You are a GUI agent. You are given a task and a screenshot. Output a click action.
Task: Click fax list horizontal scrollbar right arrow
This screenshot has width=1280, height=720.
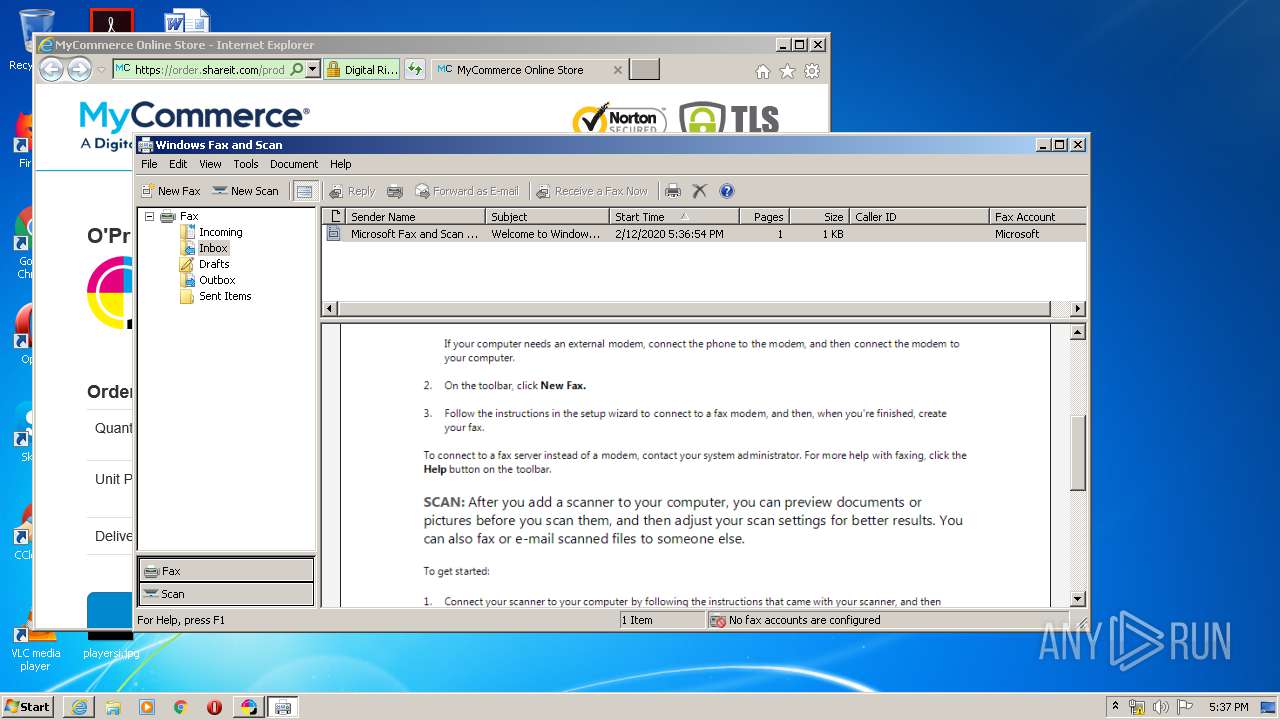pyautogui.click(x=1077, y=309)
